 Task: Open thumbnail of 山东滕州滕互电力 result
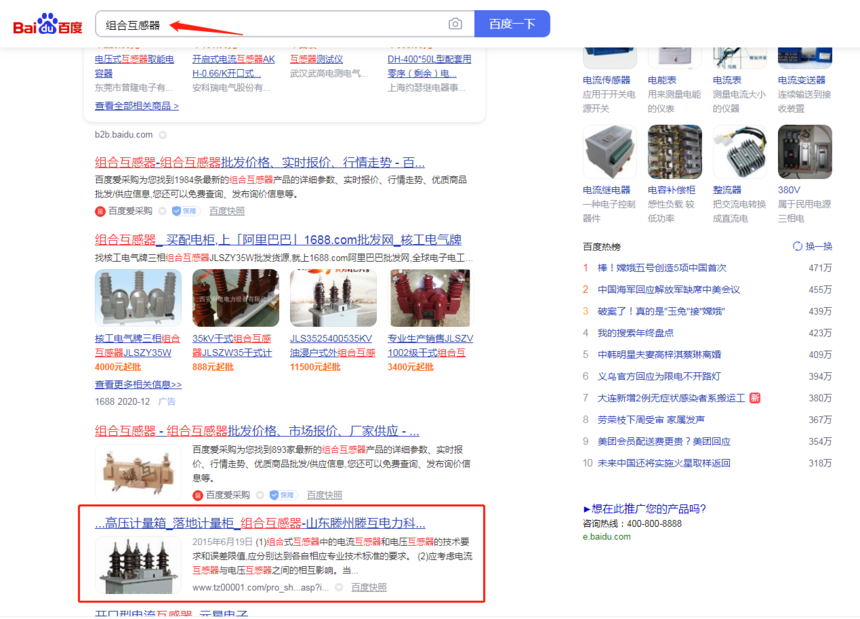[x=138, y=565]
